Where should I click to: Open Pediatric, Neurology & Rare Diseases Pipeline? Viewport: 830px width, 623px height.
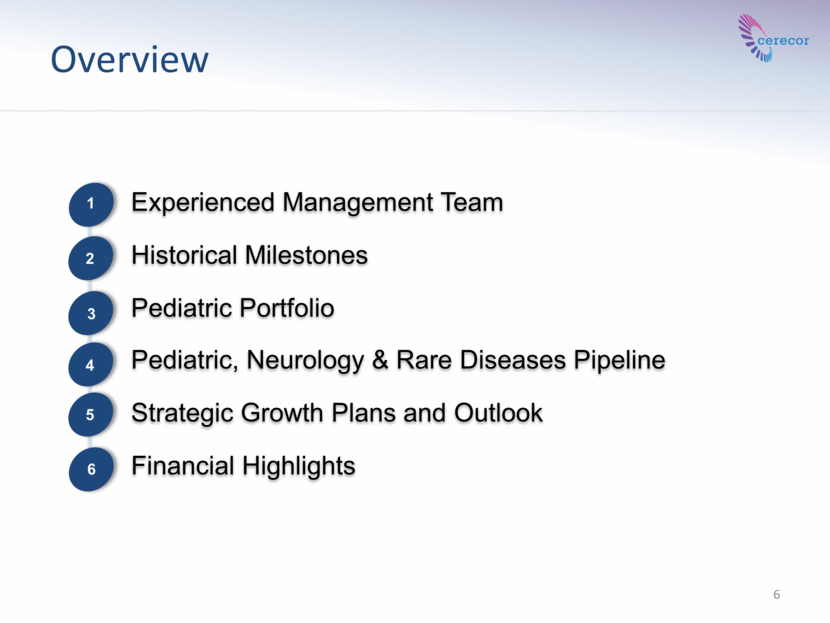[x=398, y=360]
